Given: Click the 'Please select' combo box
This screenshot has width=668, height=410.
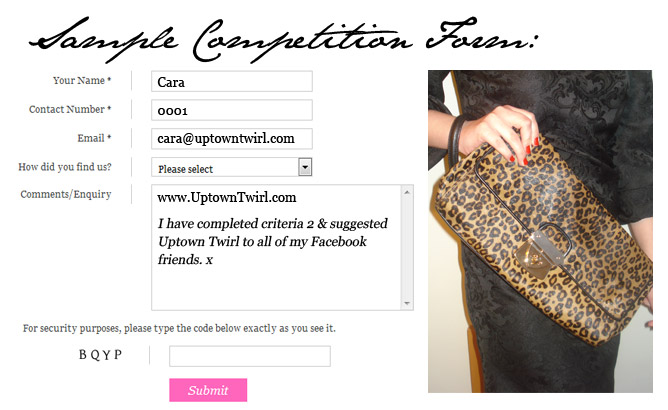Looking at the screenshot, I should [x=232, y=167].
